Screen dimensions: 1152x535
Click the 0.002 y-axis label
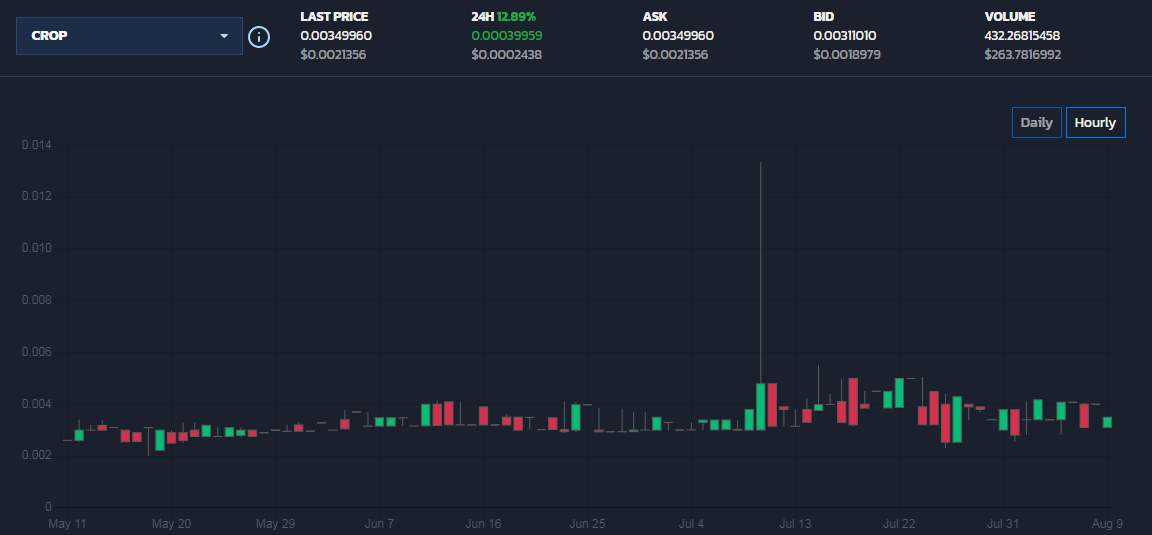pos(37,456)
